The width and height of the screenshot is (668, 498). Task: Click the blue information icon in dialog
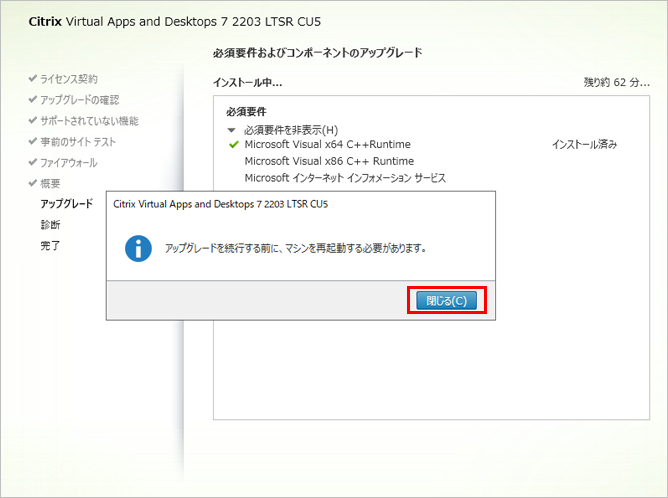coord(138,248)
